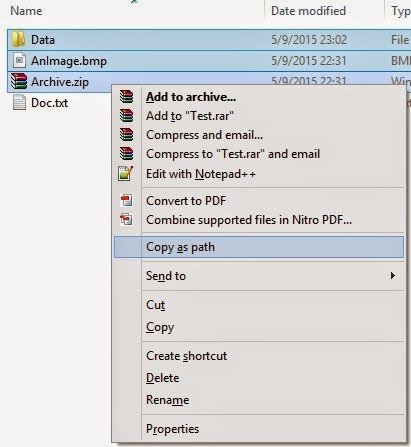Select the Doc.txt file name
The height and width of the screenshot is (447, 411).
point(49,103)
